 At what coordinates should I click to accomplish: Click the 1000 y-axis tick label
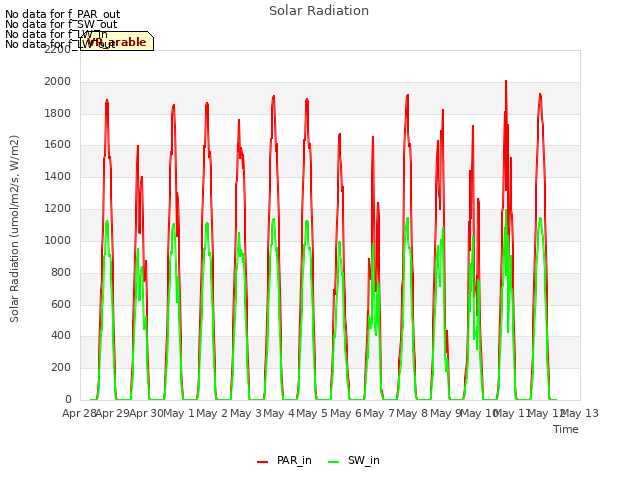coord(58,240)
